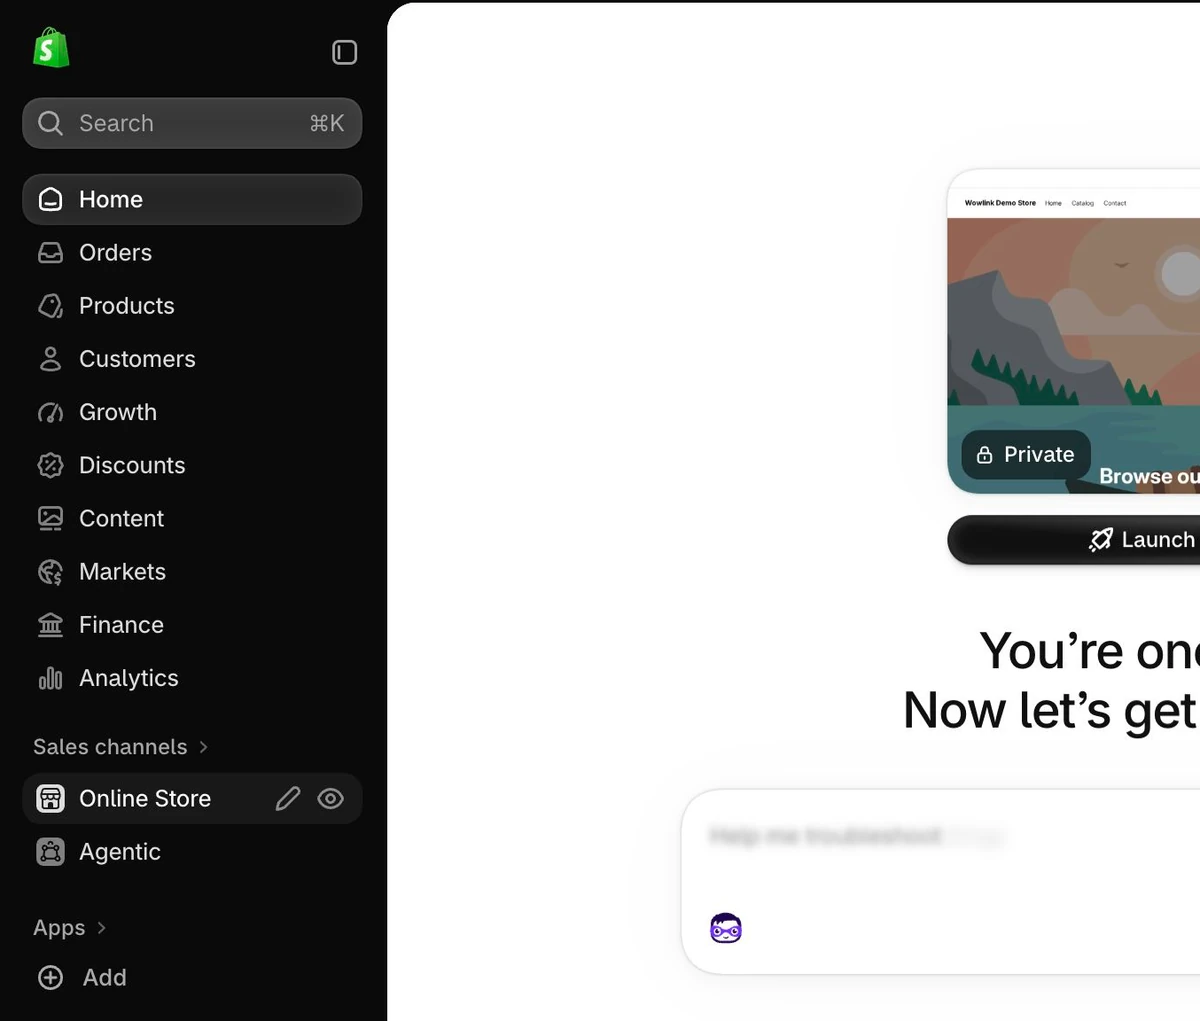Go to Home menu item
This screenshot has width=1200, height=1021.
click(192, 199)
